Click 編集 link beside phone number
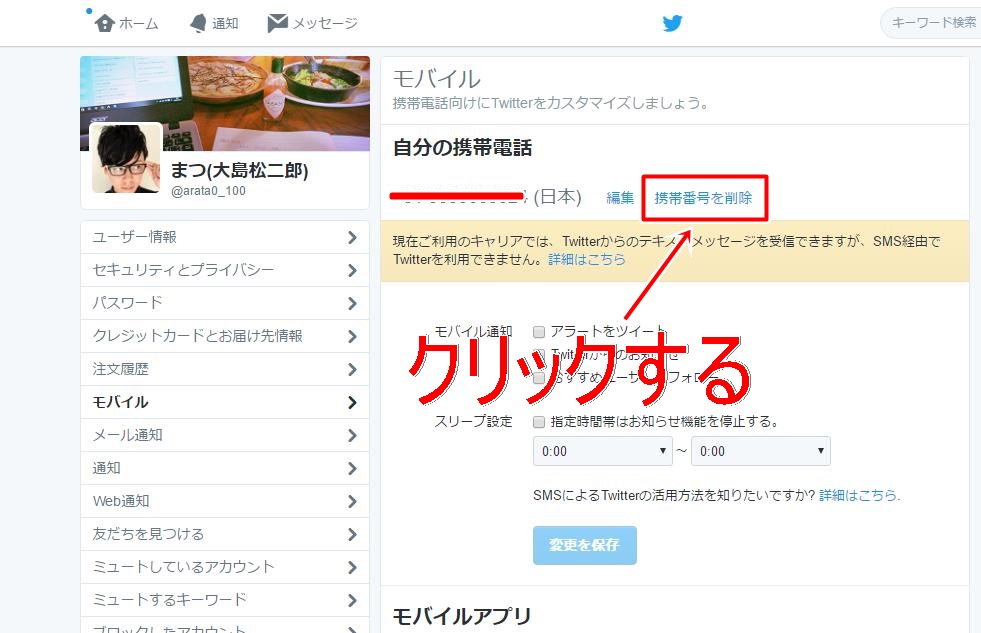This screenshot has height=633, width=981. [x=620, y=198]
